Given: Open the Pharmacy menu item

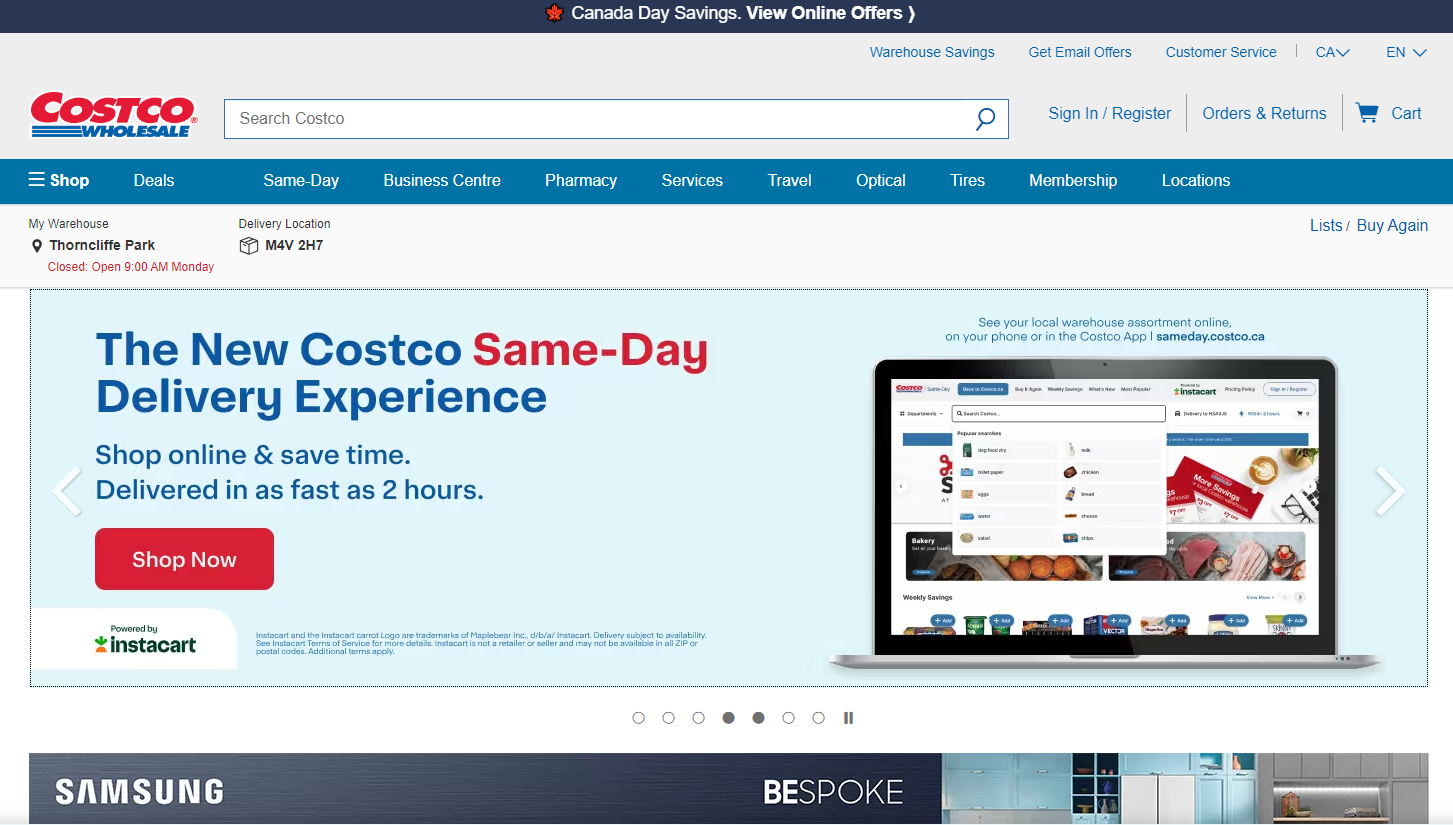Looking at the screenshot, I should (580, 180).
